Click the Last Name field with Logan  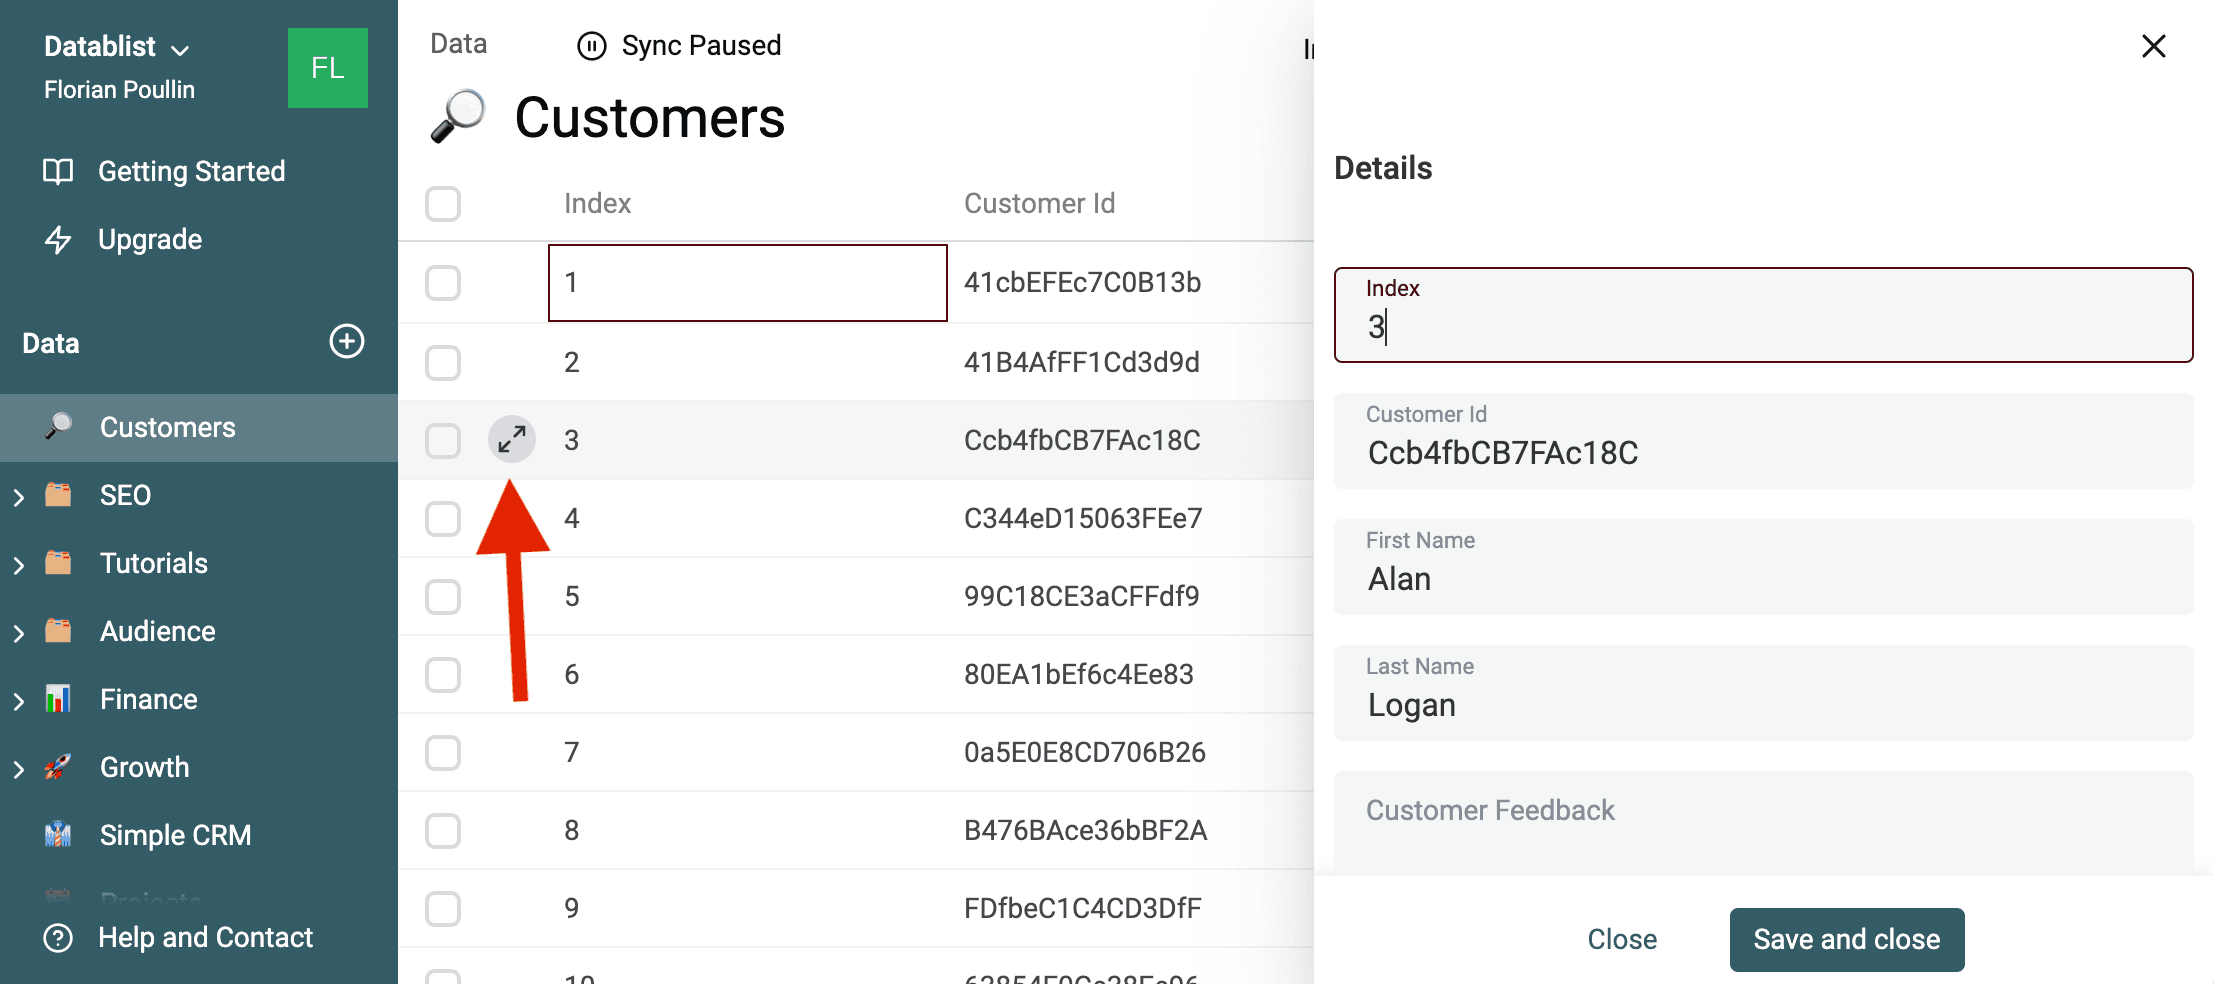pos(1763,693)
